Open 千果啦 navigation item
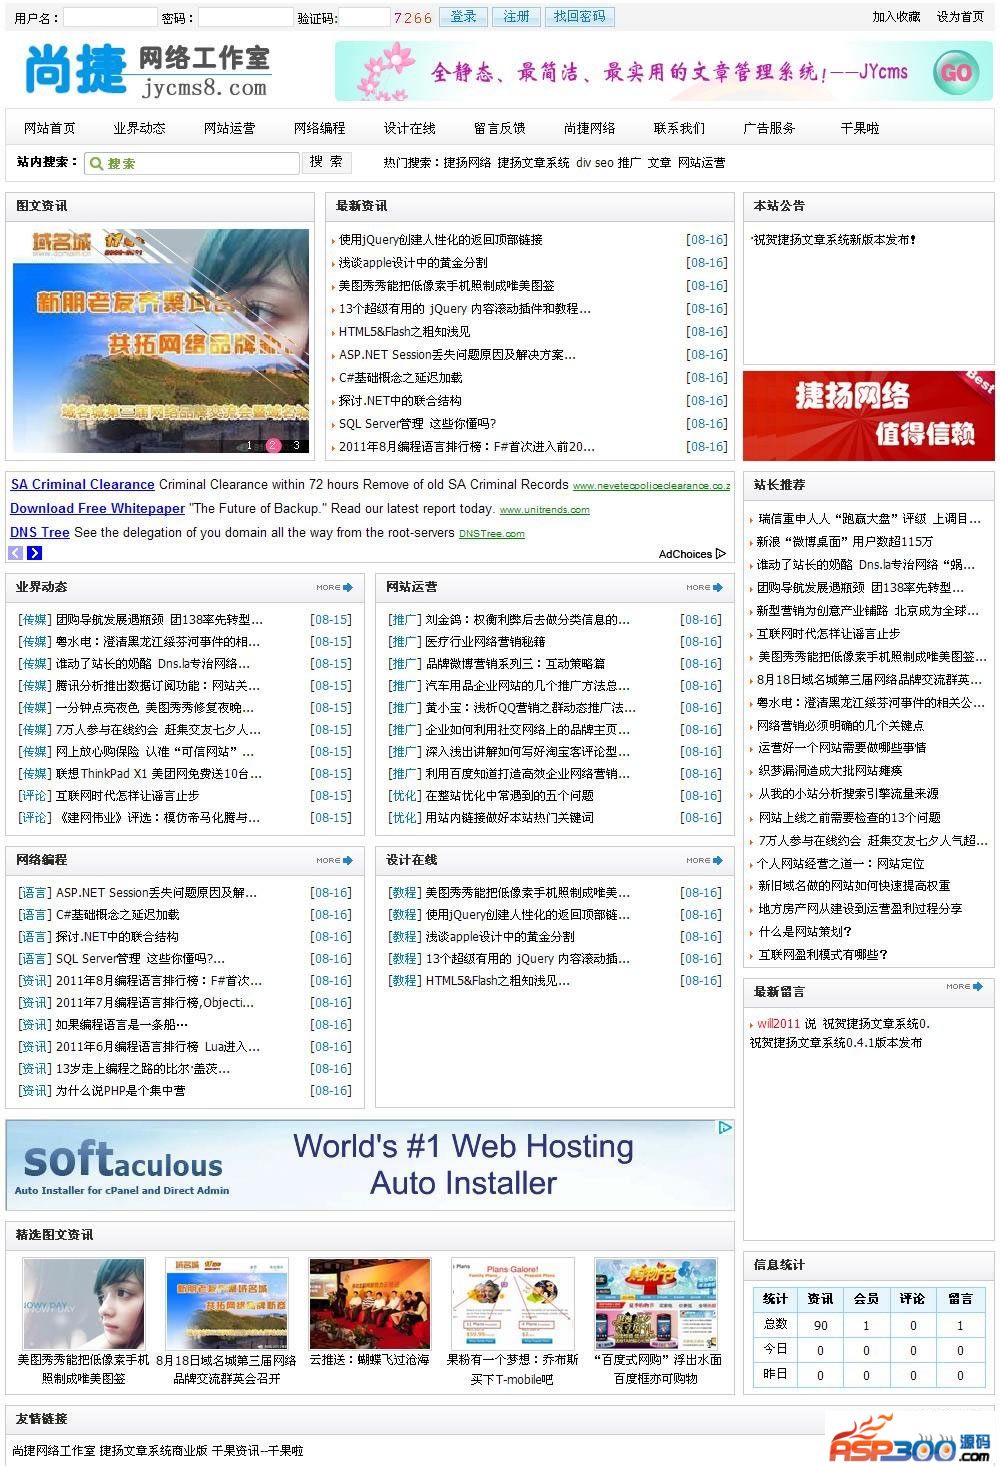Viewport: 1000px width, 1466px height. click(859, 128)
